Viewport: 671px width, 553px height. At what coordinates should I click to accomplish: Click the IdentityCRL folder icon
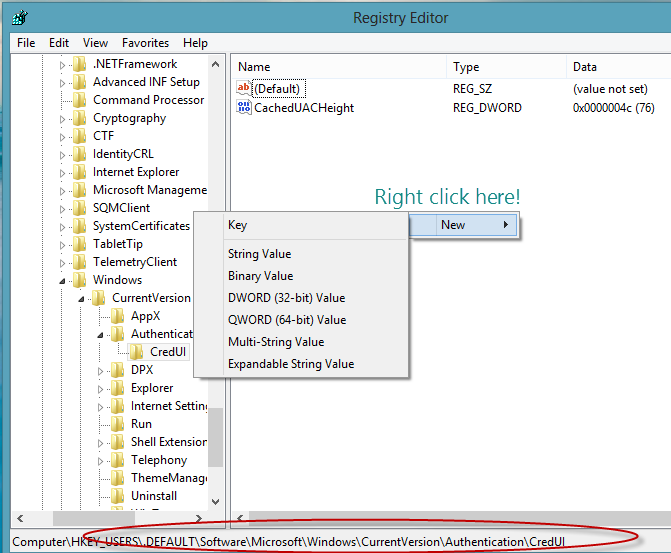pos(80,154)
